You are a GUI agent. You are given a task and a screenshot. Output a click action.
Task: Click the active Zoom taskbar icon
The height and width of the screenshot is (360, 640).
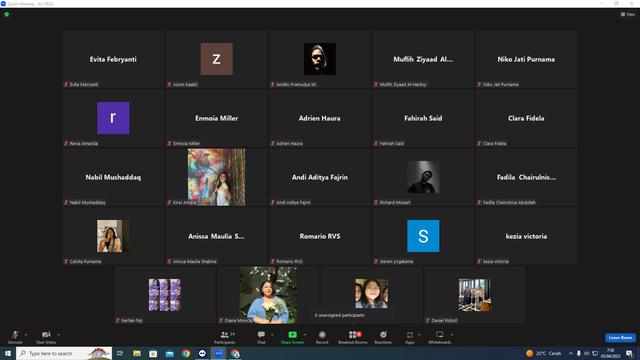(x=219, y=353)
